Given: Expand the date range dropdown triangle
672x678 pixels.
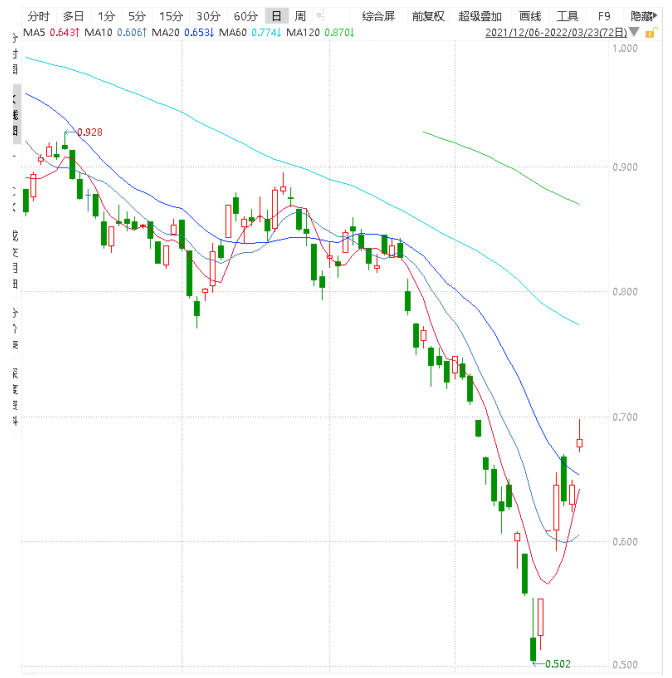Looking at the screenshot, I should pyautogui.click(x=634, y=32).
